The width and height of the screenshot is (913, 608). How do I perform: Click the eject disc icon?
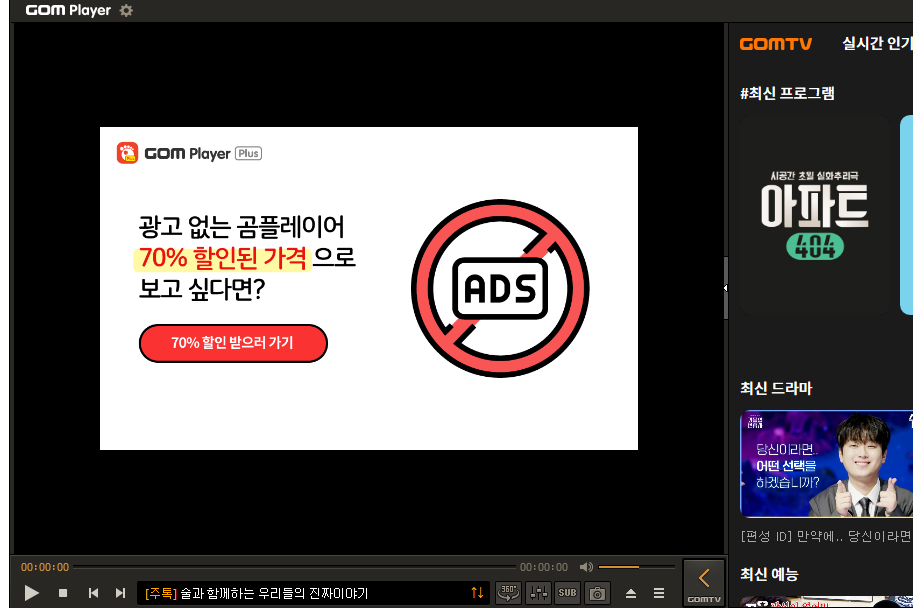631,592
